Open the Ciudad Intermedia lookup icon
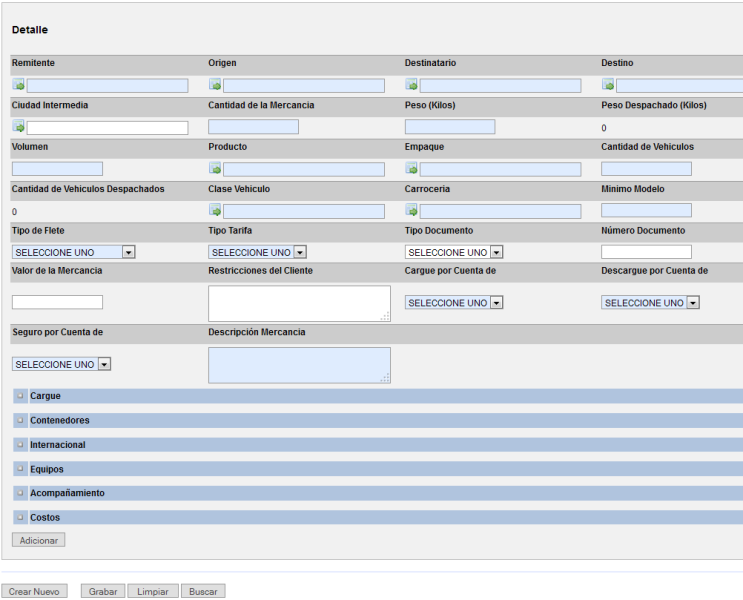The width and height of the screenshot is (743, 600). coord(18,127)
